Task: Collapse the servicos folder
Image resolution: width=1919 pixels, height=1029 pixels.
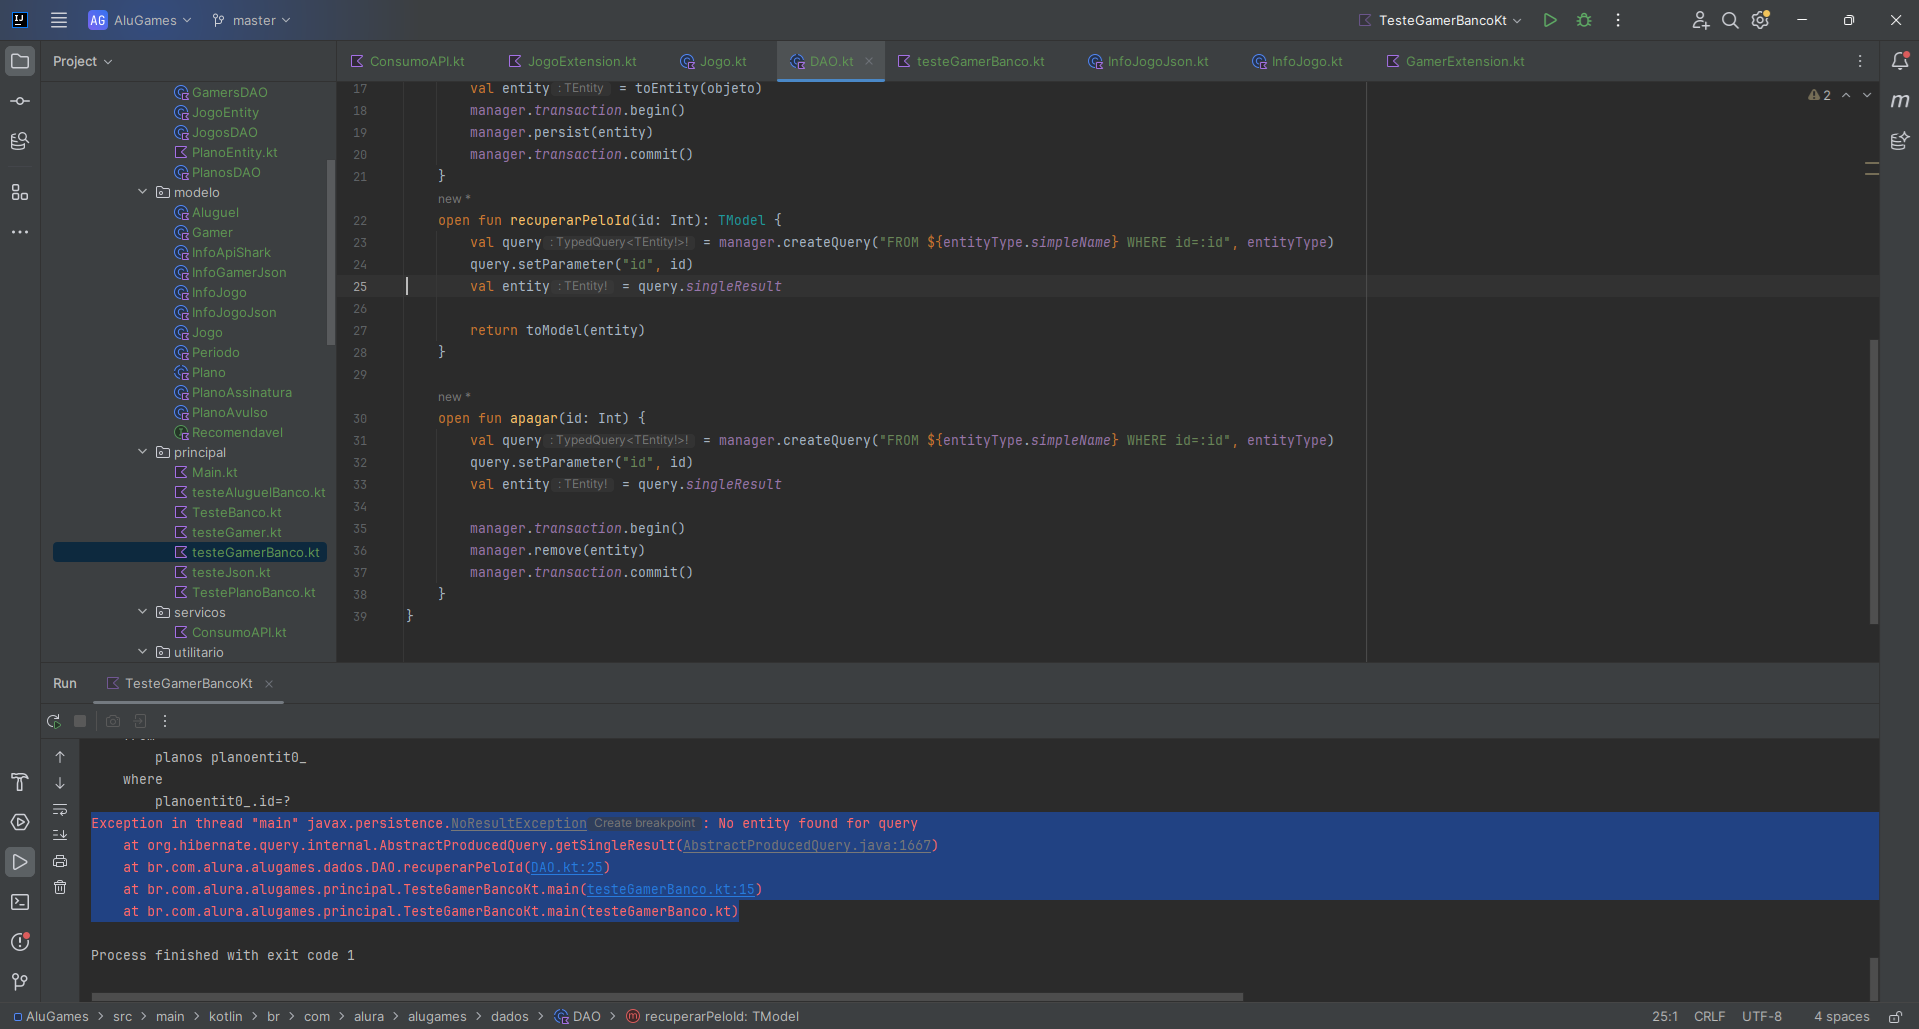Action: [x=142, y=612]
